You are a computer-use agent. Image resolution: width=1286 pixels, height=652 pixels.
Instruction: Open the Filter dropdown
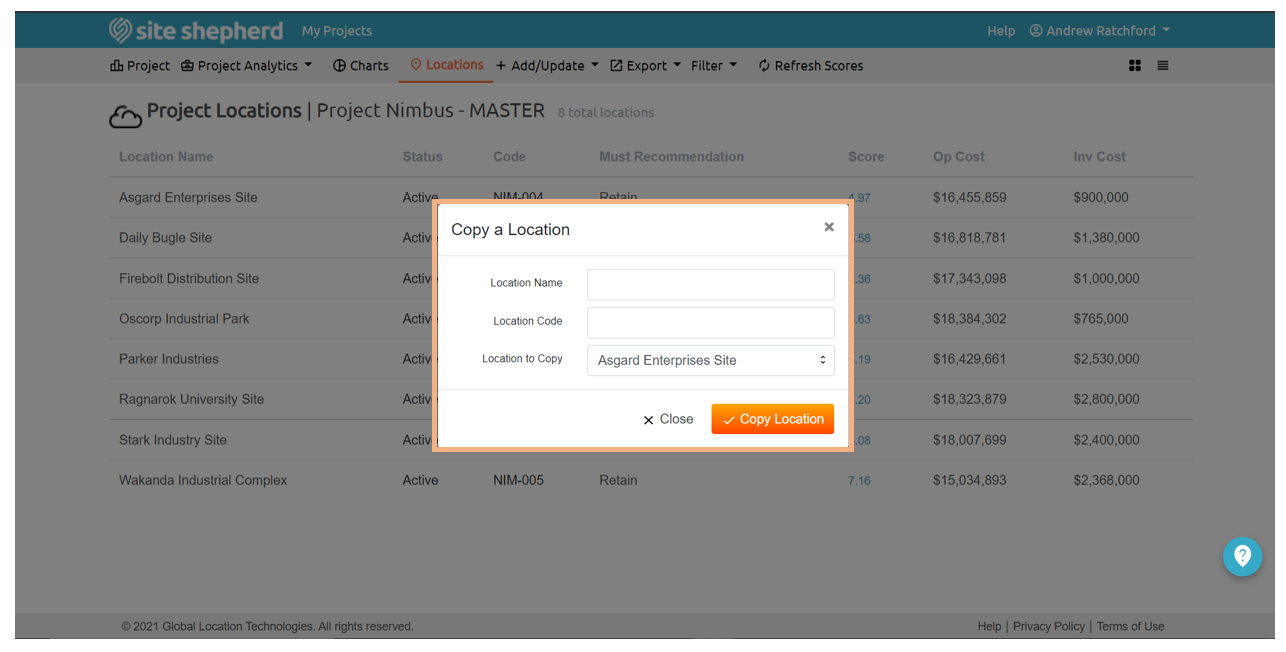point(713,66)
